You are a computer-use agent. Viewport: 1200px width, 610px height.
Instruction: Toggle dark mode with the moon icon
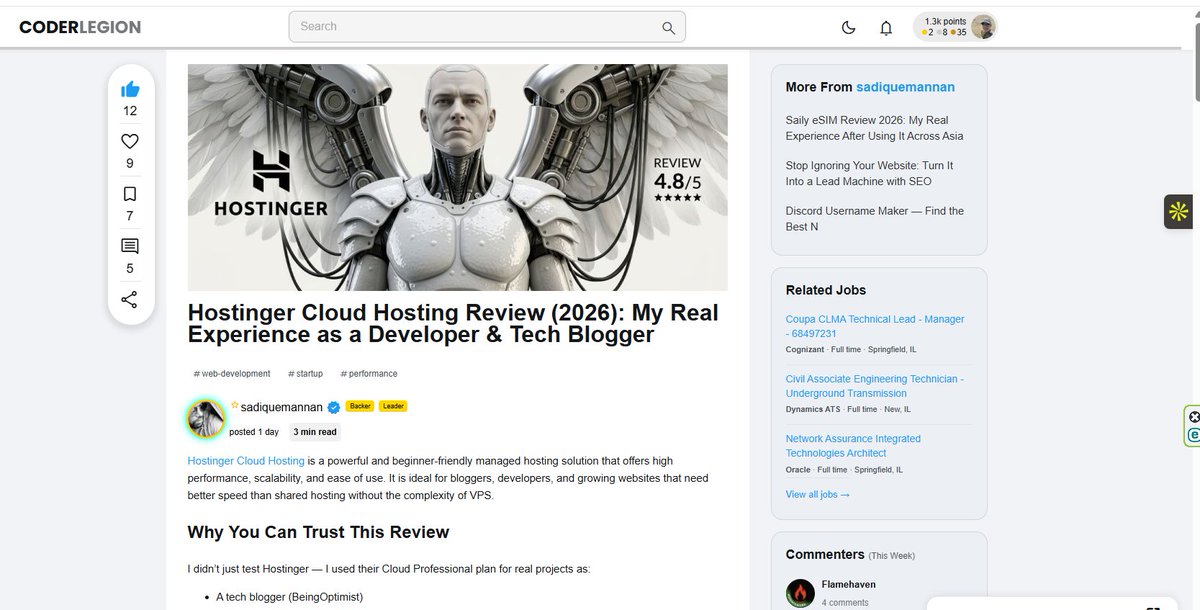coord(849,28)
